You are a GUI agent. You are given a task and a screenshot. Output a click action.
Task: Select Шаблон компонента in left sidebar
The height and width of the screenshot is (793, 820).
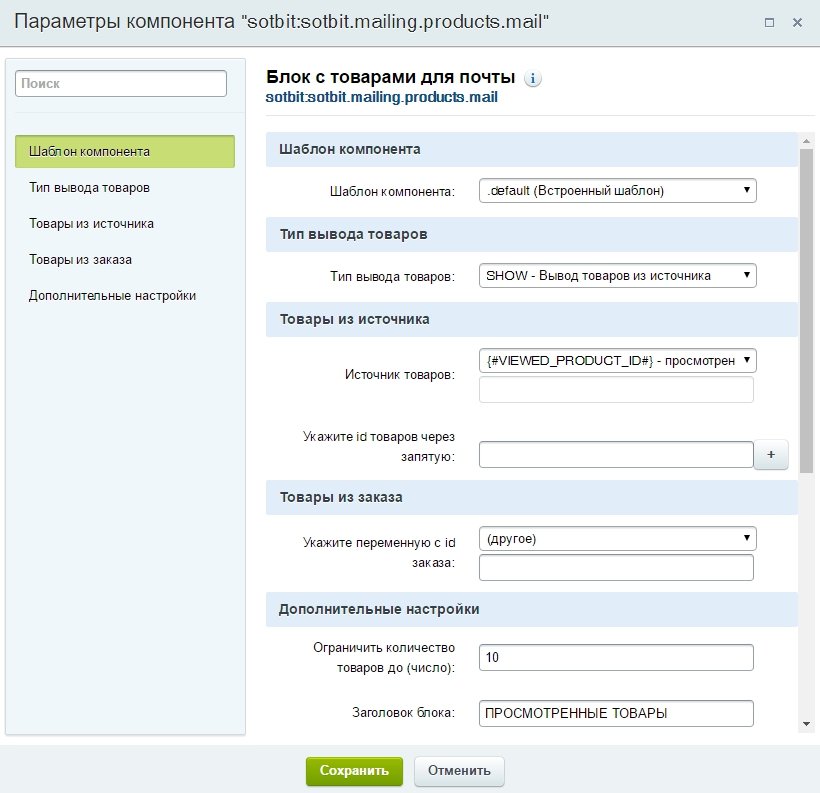click(x=125, y=152)
